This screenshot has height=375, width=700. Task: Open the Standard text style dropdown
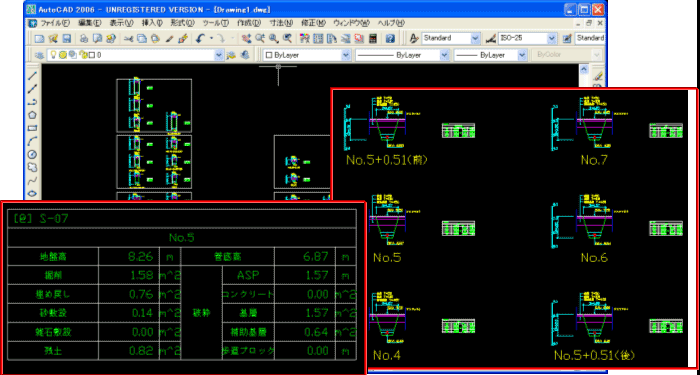451,38
